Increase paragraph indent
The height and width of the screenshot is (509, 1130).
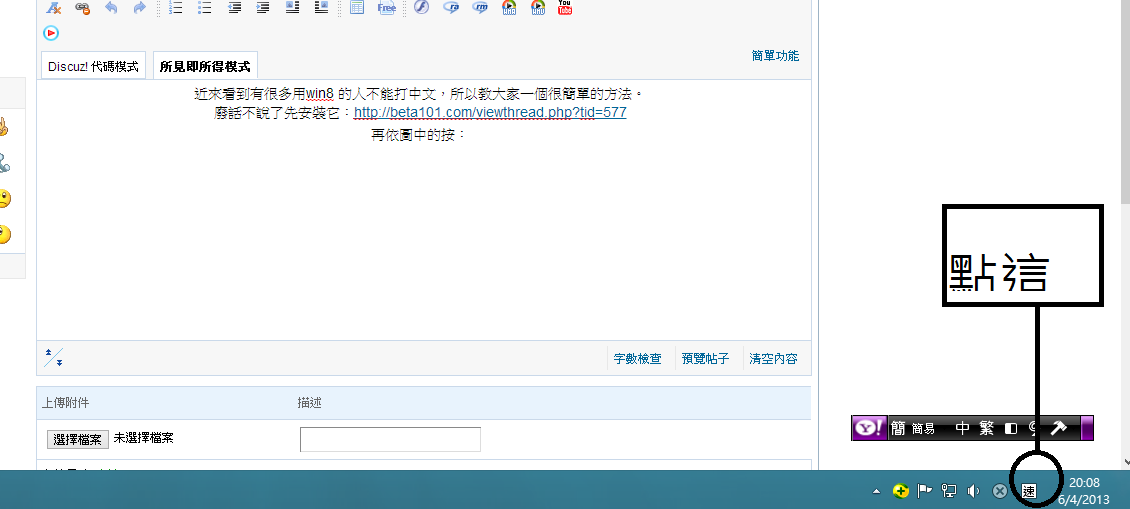263,8
